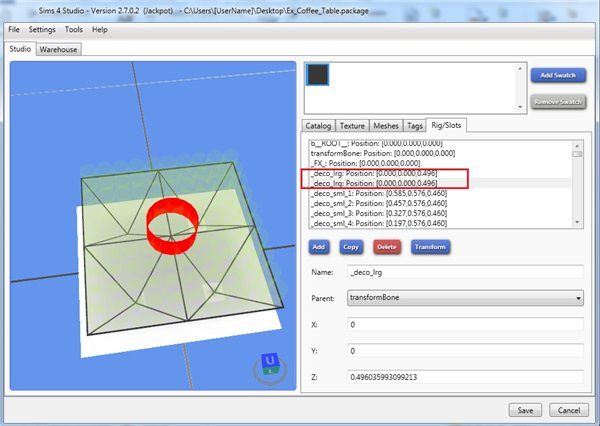
Task: Select _deco_sml_1 in the rig list
Action: point(380,194)
